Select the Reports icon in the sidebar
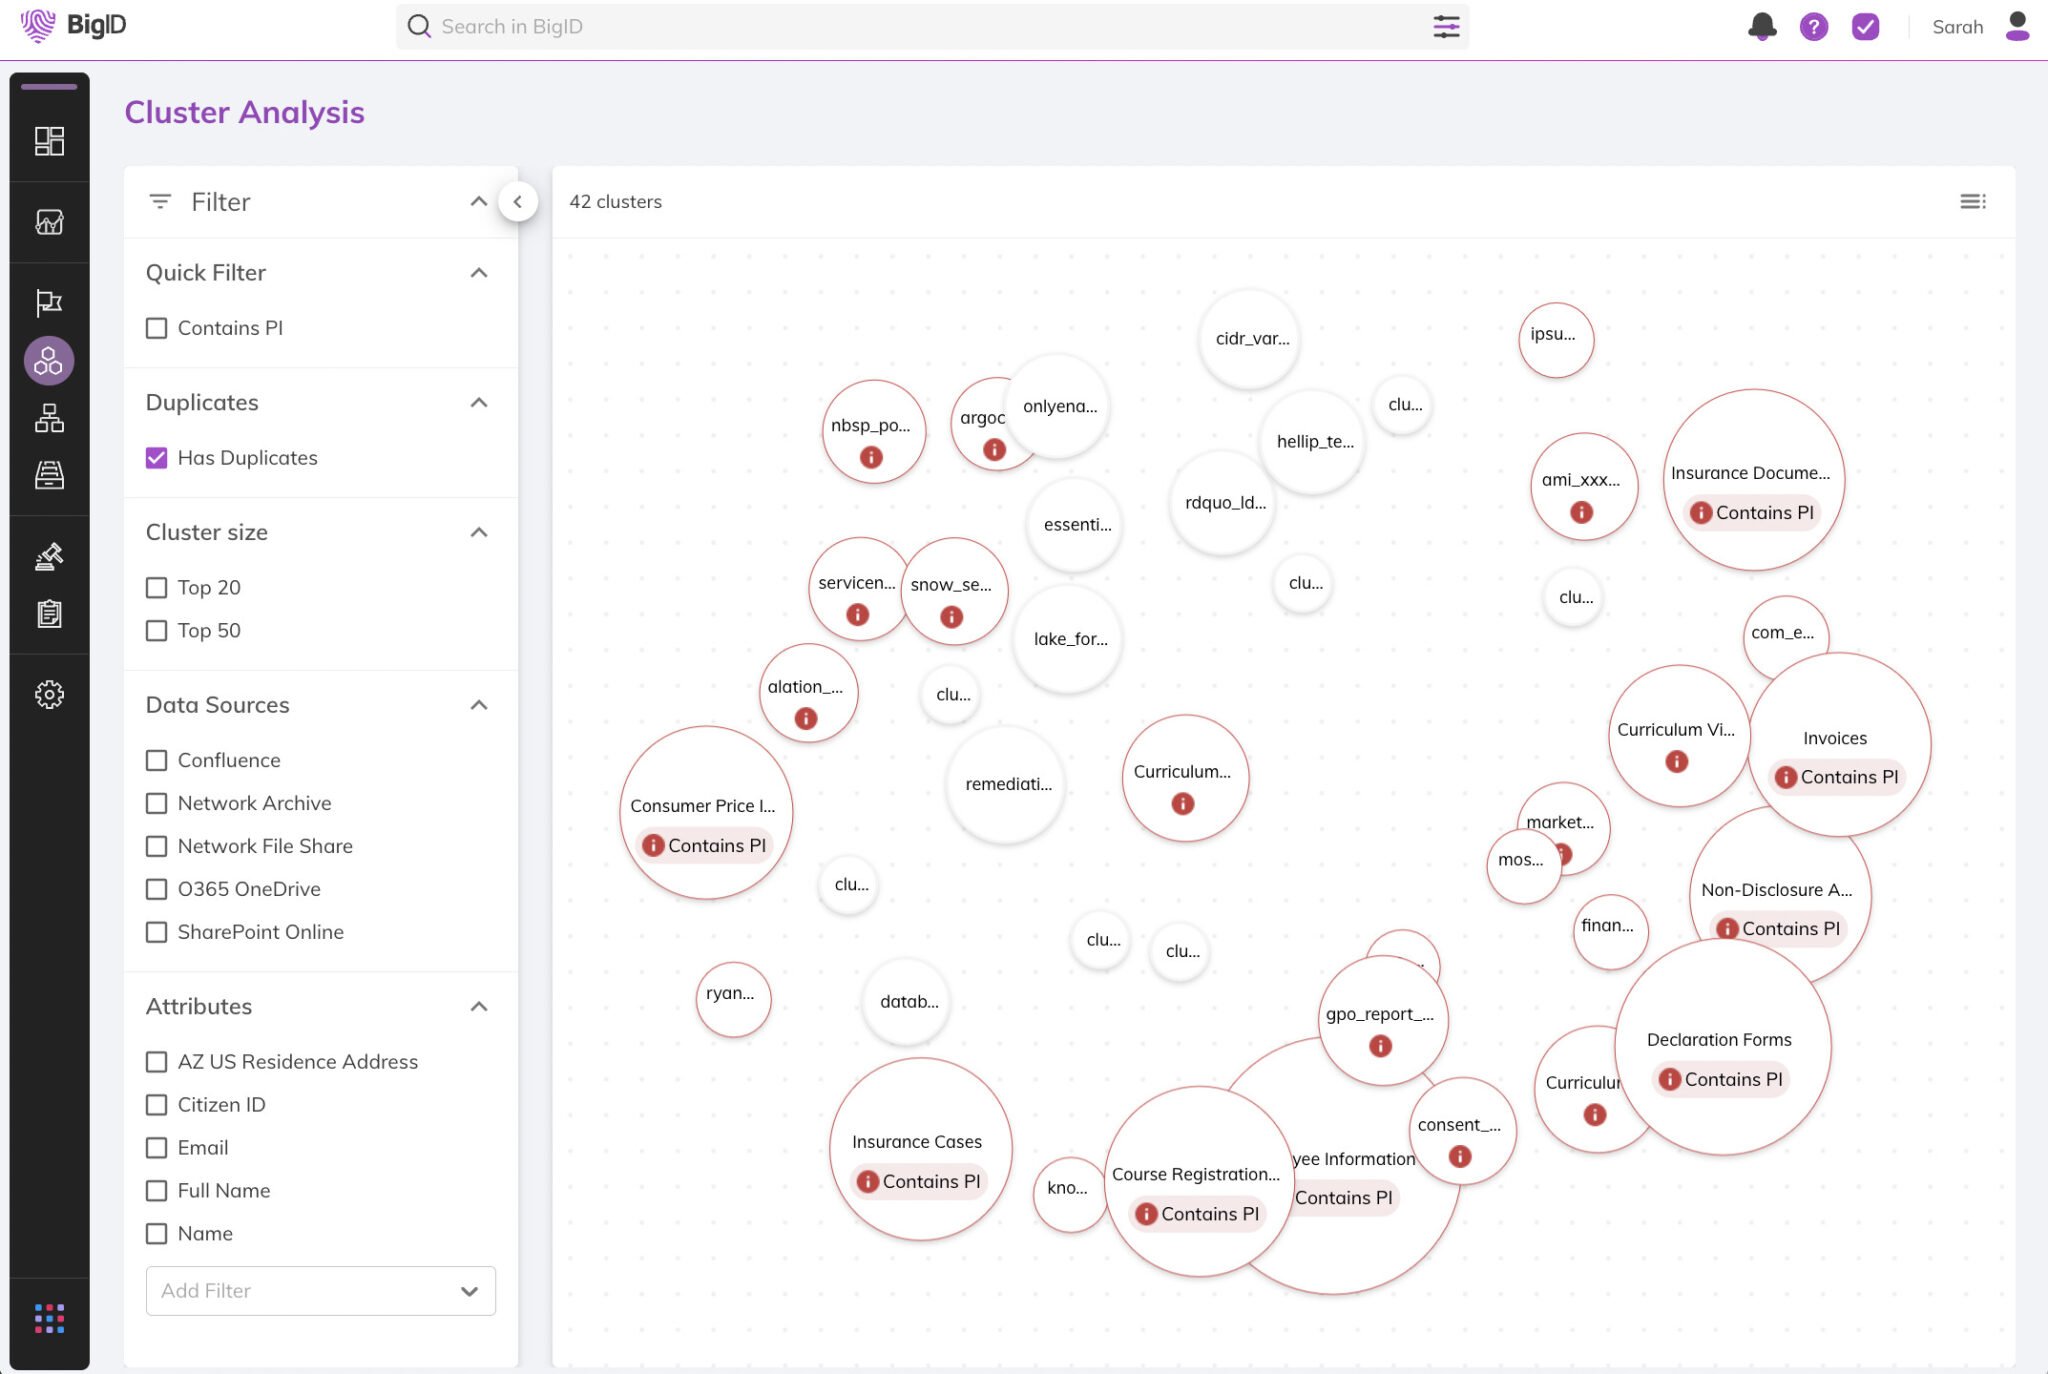Image resolution: width=2048 pixels, height=1374 pixels. click(x=48, y=222)
